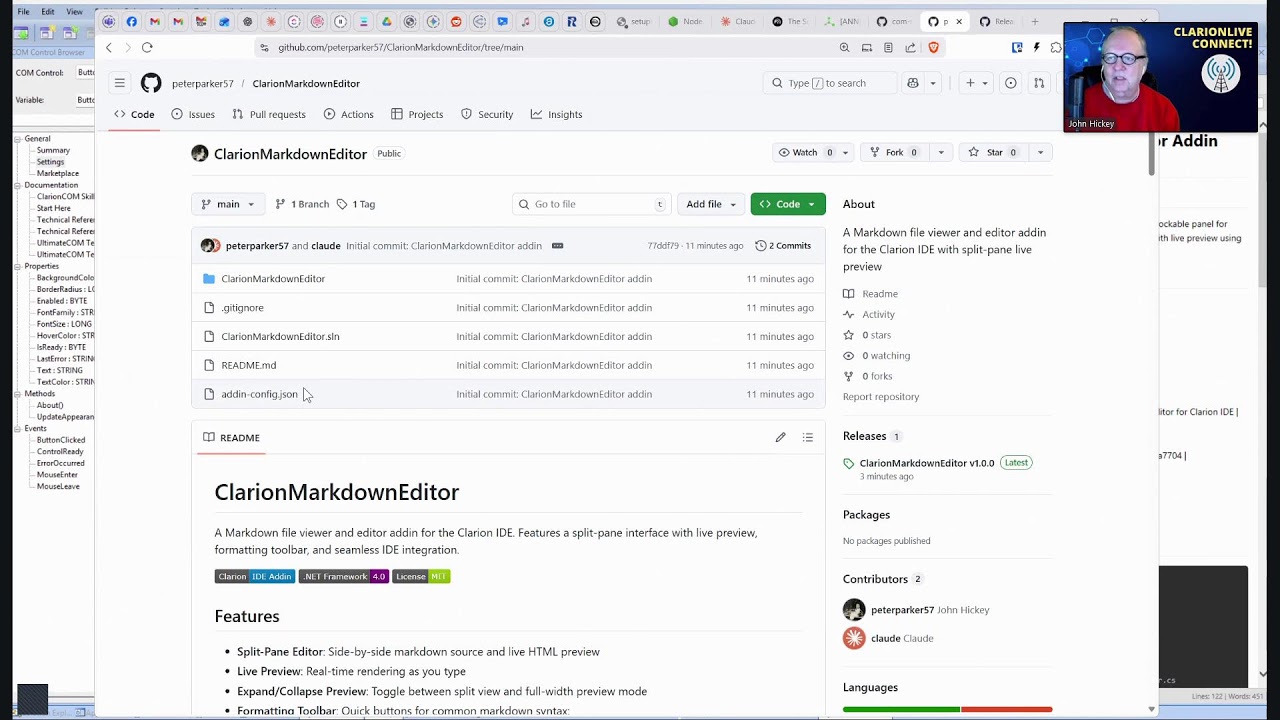Image resolution: width=1280 pixels, height=720 pixels.
Task: Open the ClarionMarkdownEditor v1.0.0 release
Action: click(927, 463)
